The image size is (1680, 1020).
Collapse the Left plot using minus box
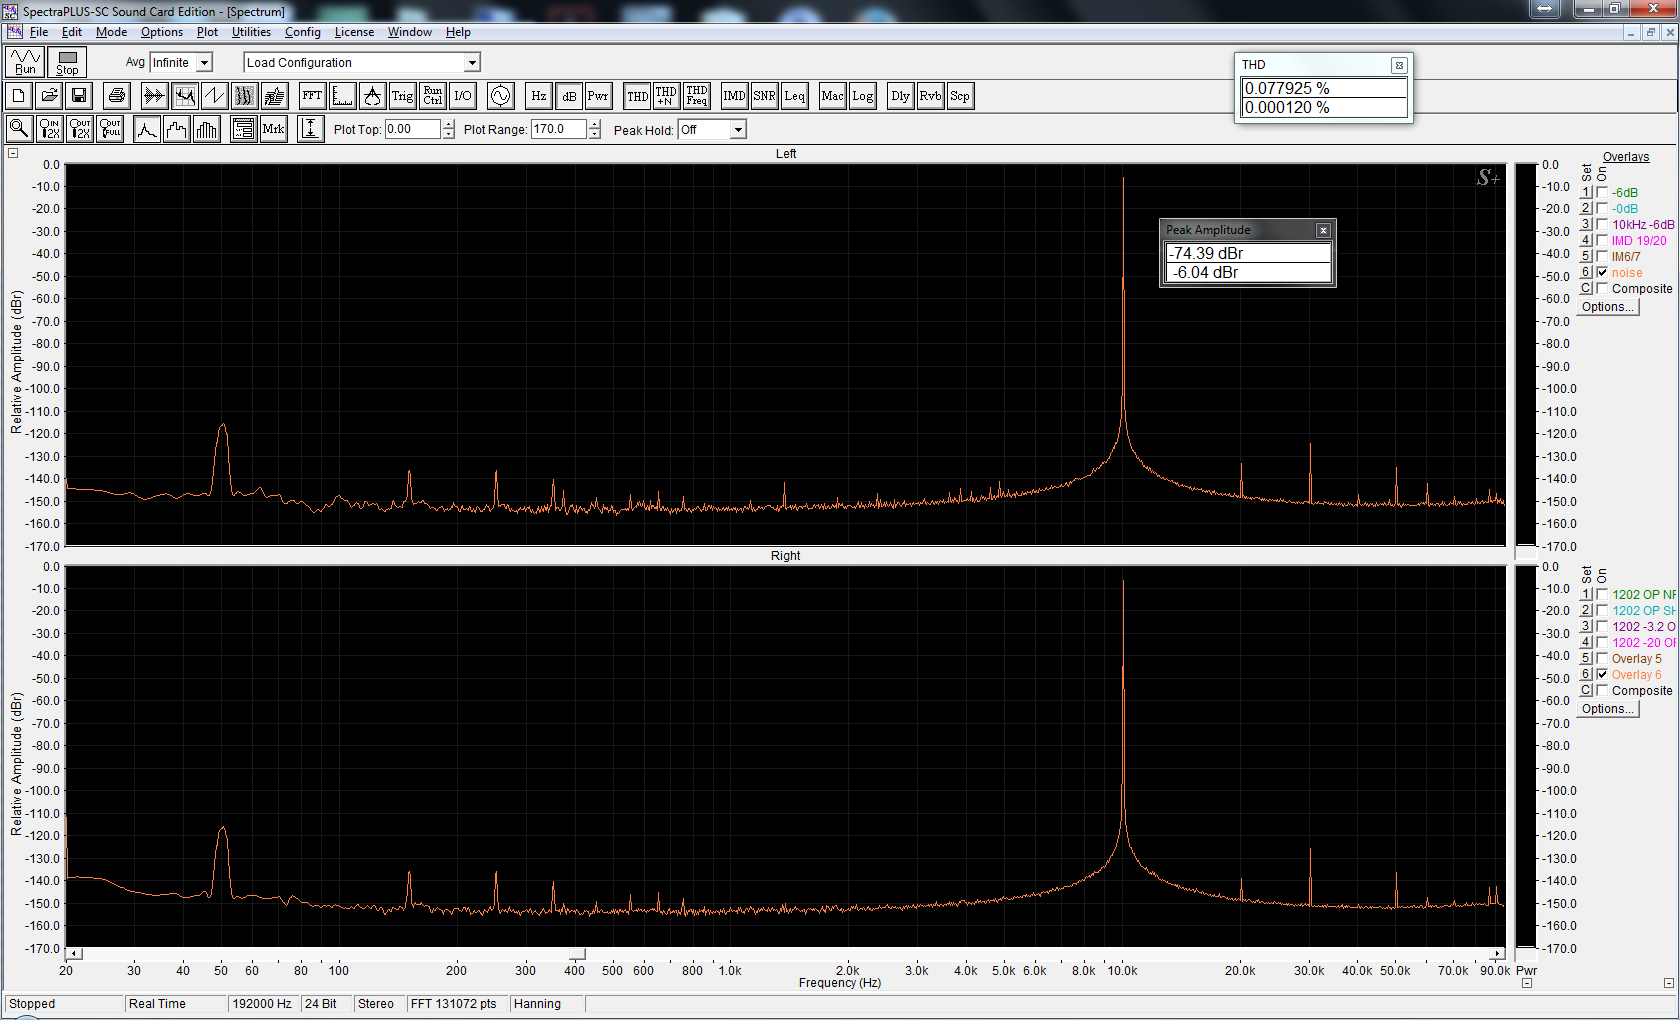pyautogui.click(x=13, y=153)
